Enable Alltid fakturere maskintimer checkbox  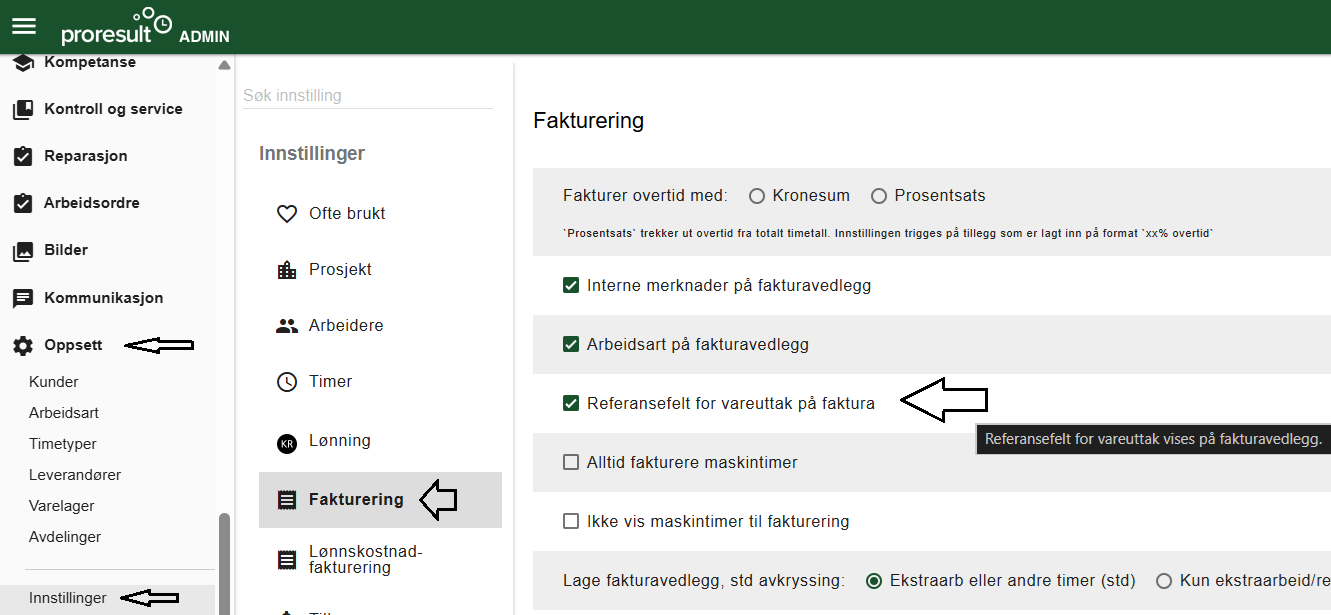click(x=571, y=463)
